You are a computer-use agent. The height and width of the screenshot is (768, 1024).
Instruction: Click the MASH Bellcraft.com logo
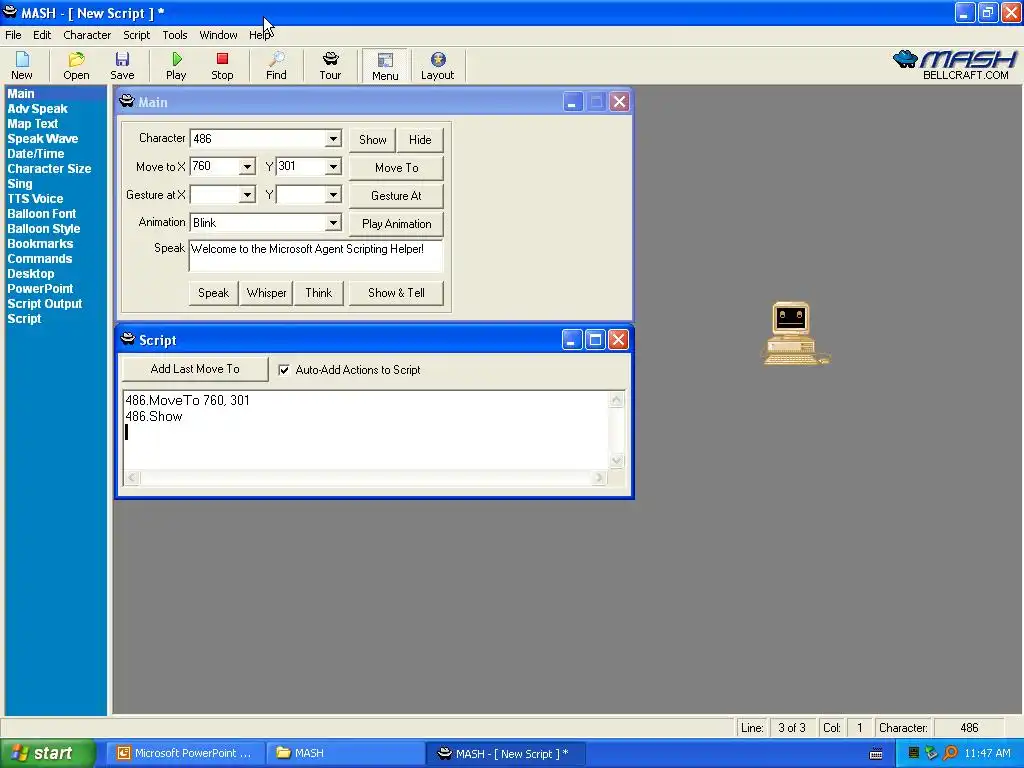955,65
